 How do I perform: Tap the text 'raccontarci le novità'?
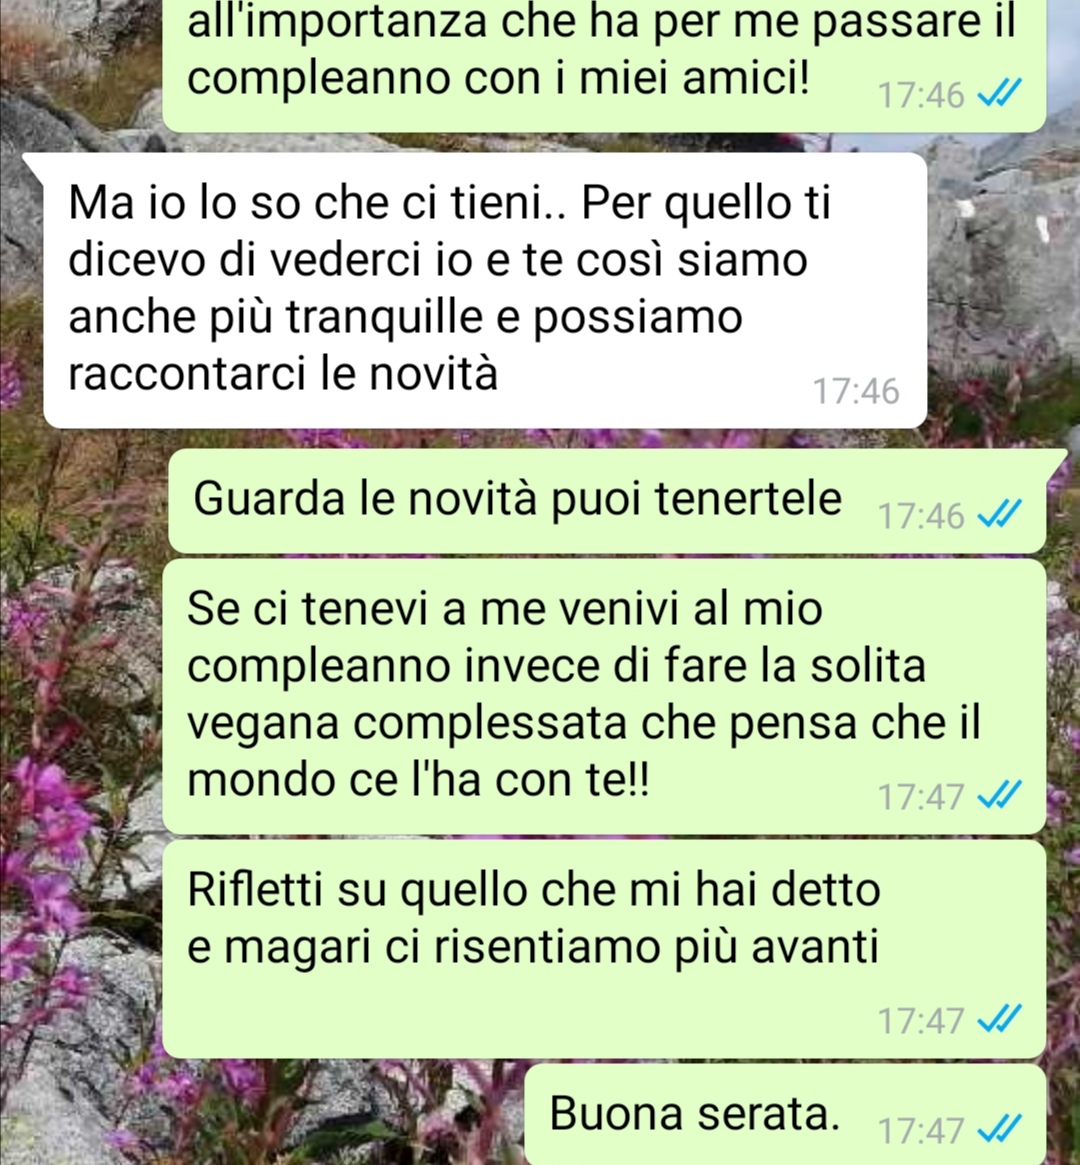click(283, 373)
